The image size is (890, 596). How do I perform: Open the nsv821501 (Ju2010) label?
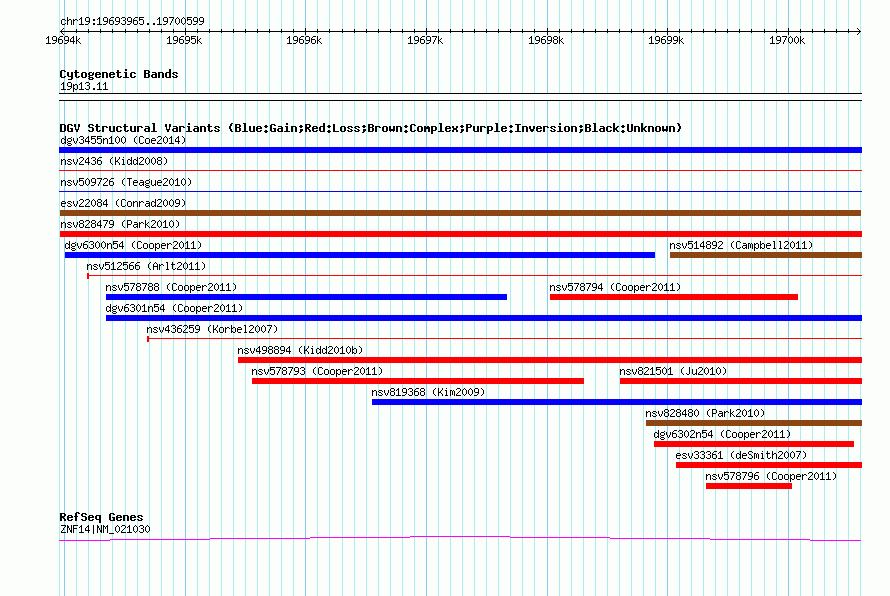coord(673,371)
